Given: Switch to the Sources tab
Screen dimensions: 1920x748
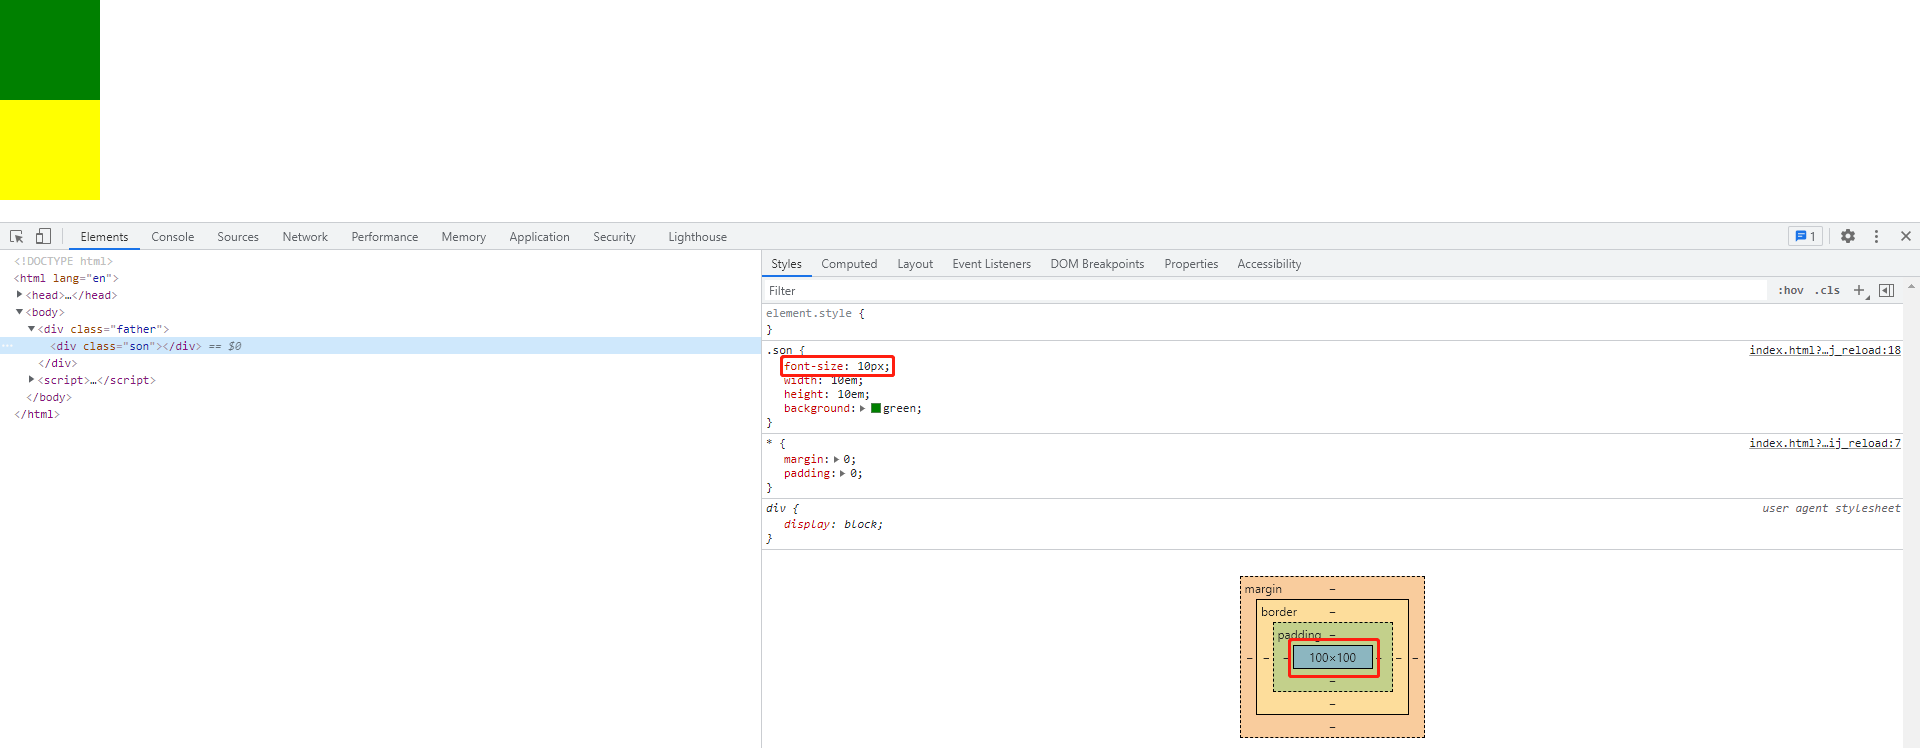Looking at the screenshot, I should point(238,237).
